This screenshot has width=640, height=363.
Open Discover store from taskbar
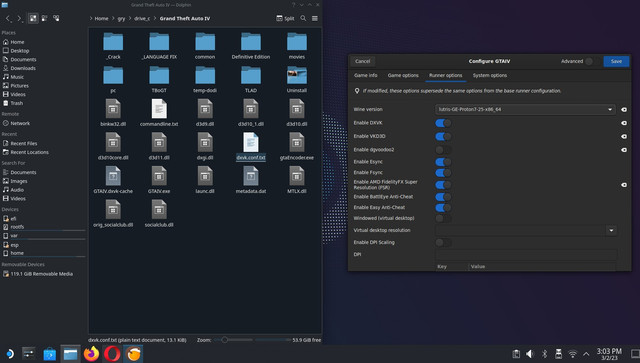point(49,354)
